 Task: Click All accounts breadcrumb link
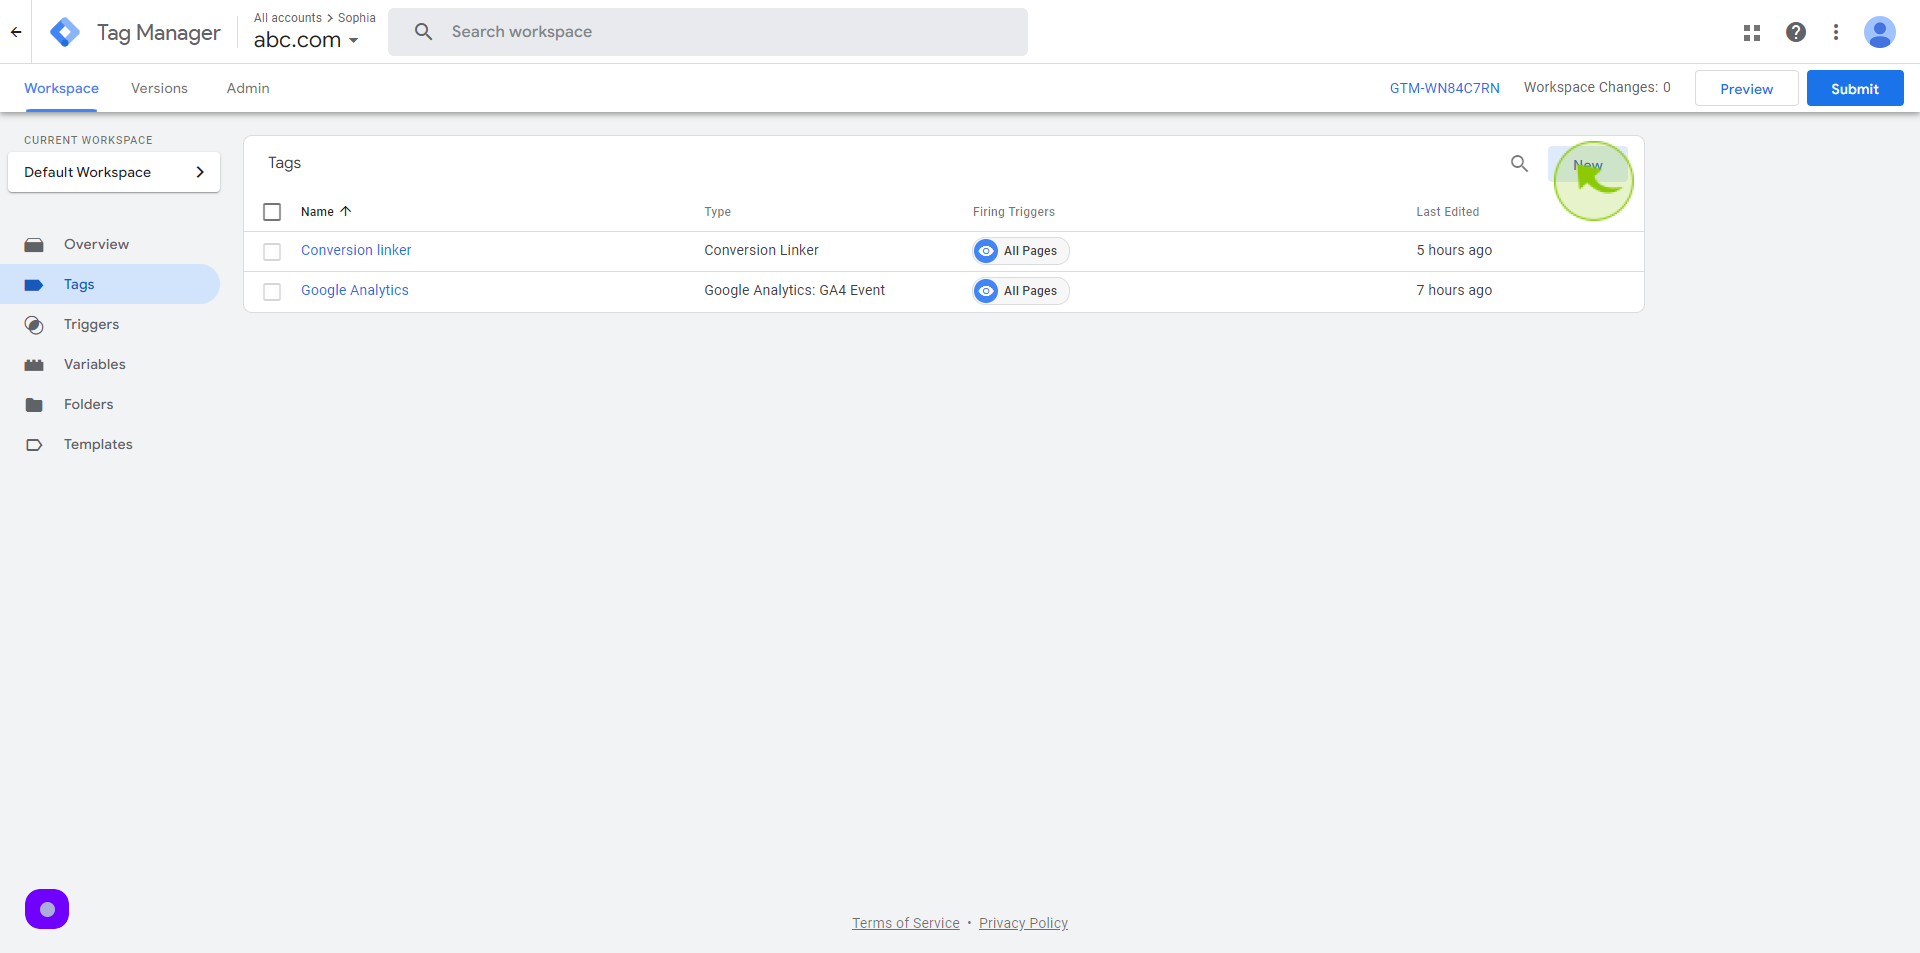tap(288, 18)
